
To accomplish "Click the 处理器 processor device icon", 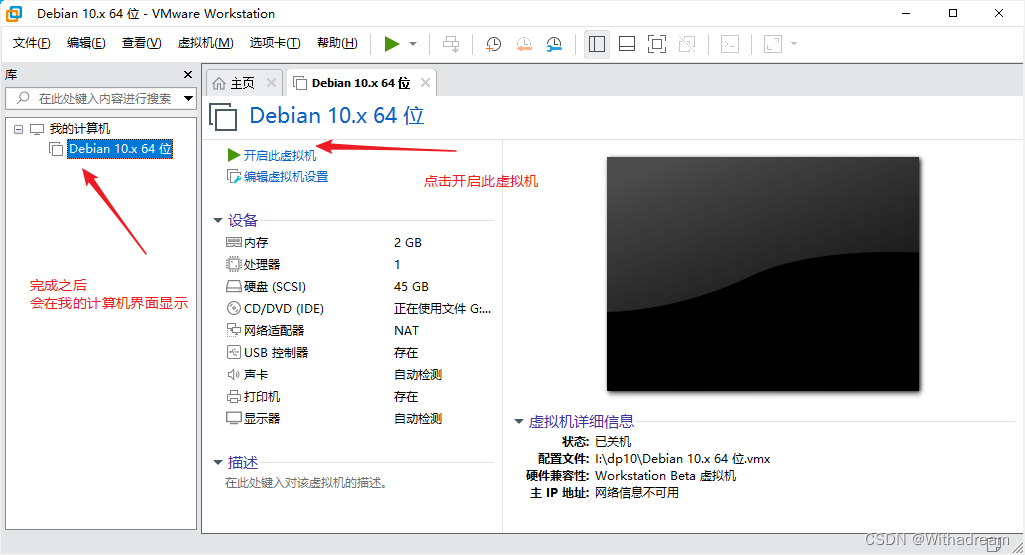I will pyautogui.click(x=233, y=264).
